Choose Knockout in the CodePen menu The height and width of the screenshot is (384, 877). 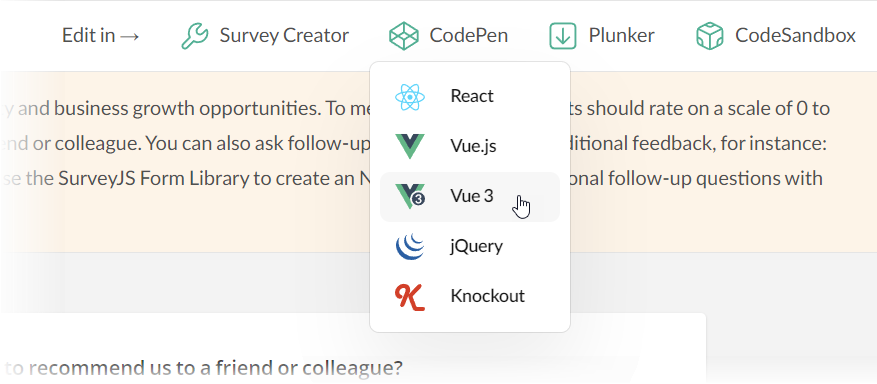coord(470,296)
